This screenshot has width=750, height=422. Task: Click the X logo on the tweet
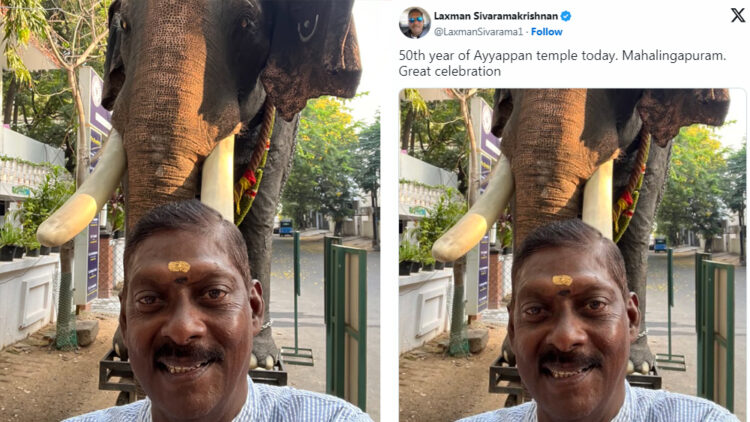click(x=738, y=15)
